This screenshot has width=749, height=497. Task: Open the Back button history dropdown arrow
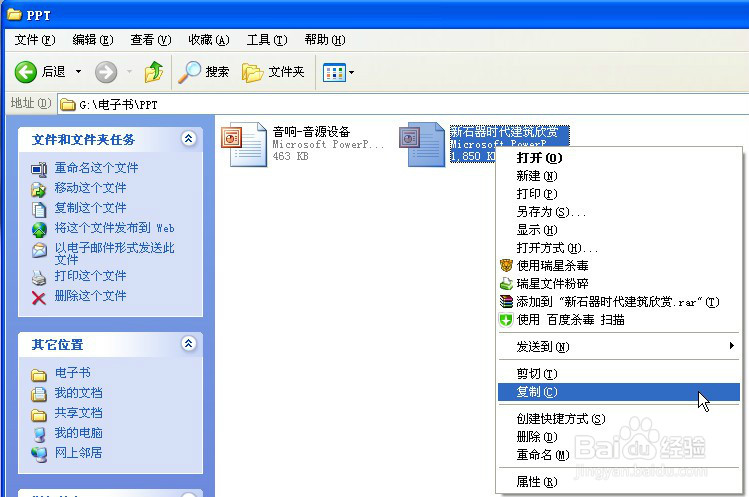pos(78,72)
